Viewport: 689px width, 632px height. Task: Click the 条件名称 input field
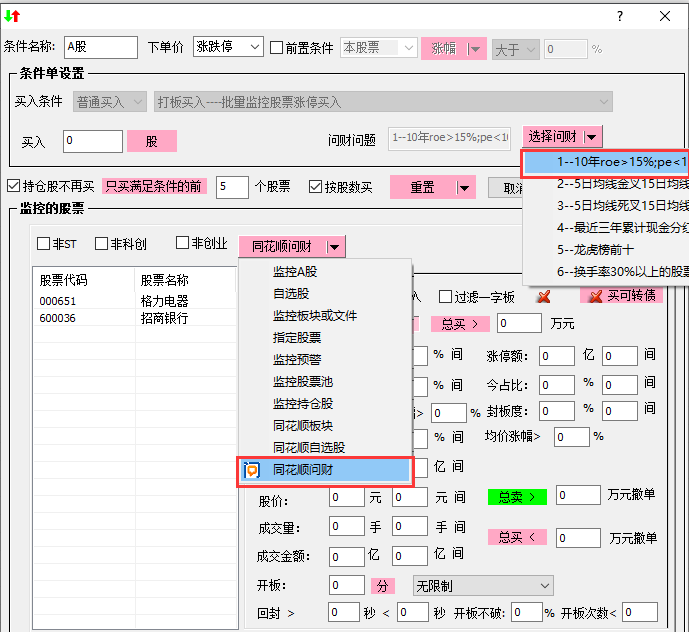100,47
